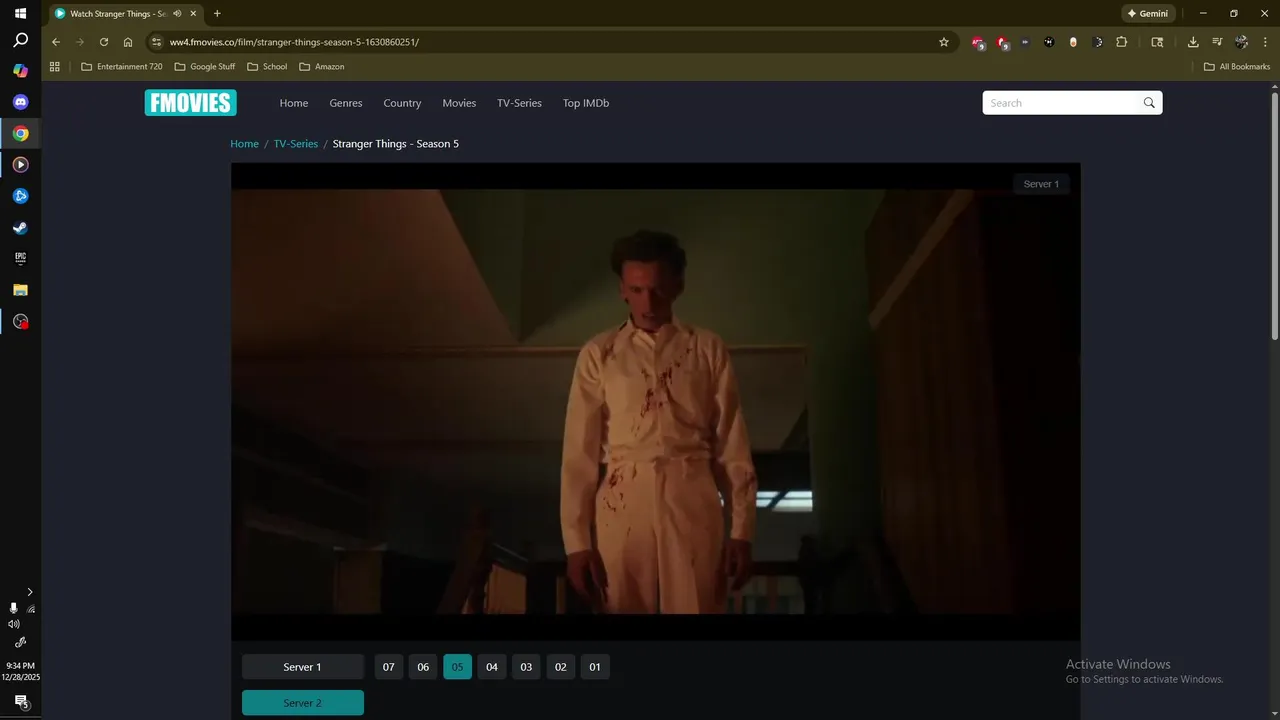Open Windows search in taskbar

(20, 41)
